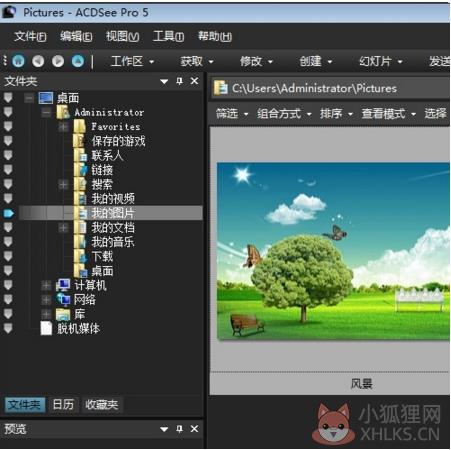Viewport: 451px width, 450px height.
Task: Switch to the 日历 tab
Action: (63, 405)
